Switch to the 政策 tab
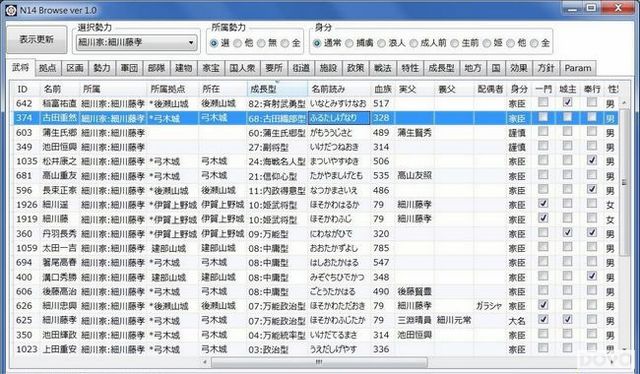This screenshot has height=374, width=640. pos(356,68)
